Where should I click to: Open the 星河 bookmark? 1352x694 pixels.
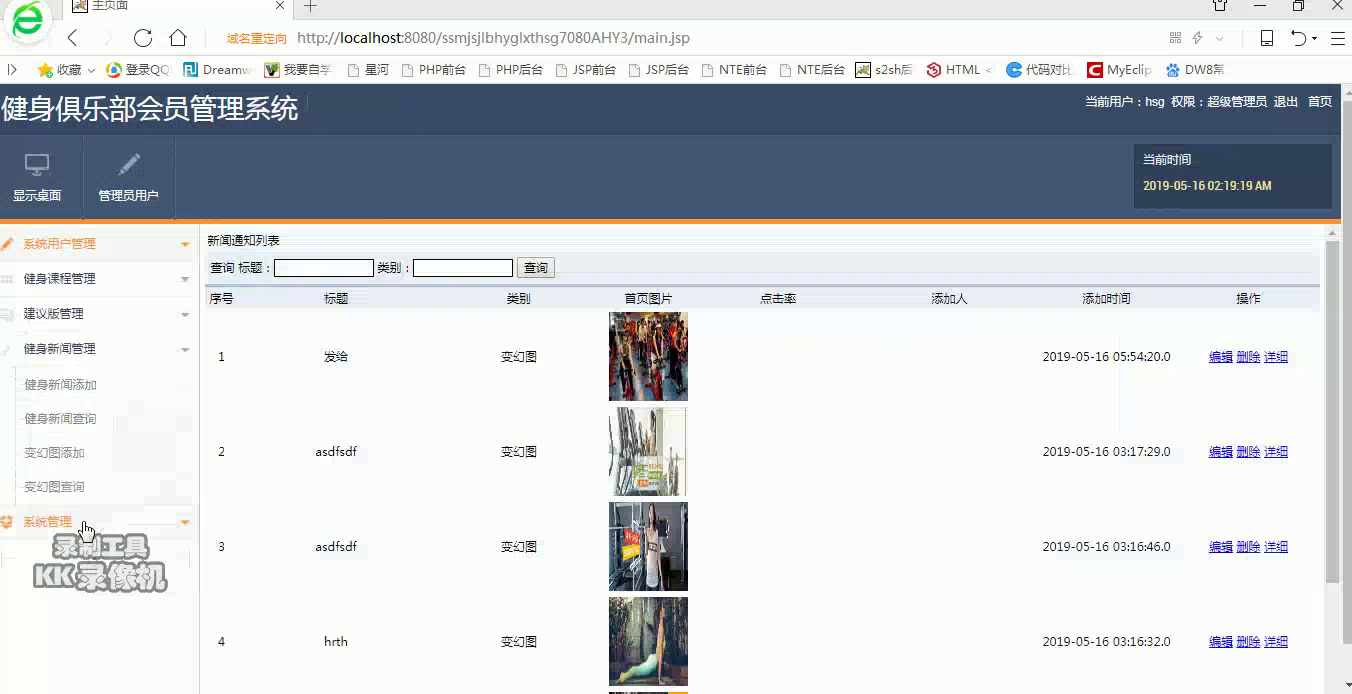(x=367, y=70)
